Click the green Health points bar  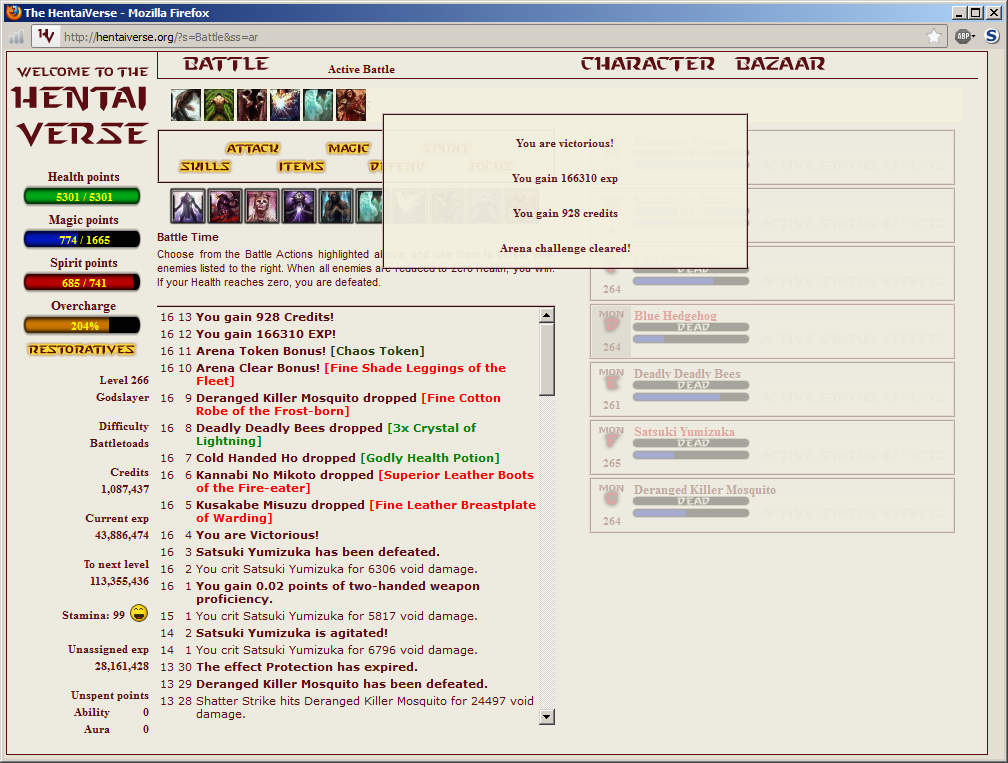pos(82,197)
